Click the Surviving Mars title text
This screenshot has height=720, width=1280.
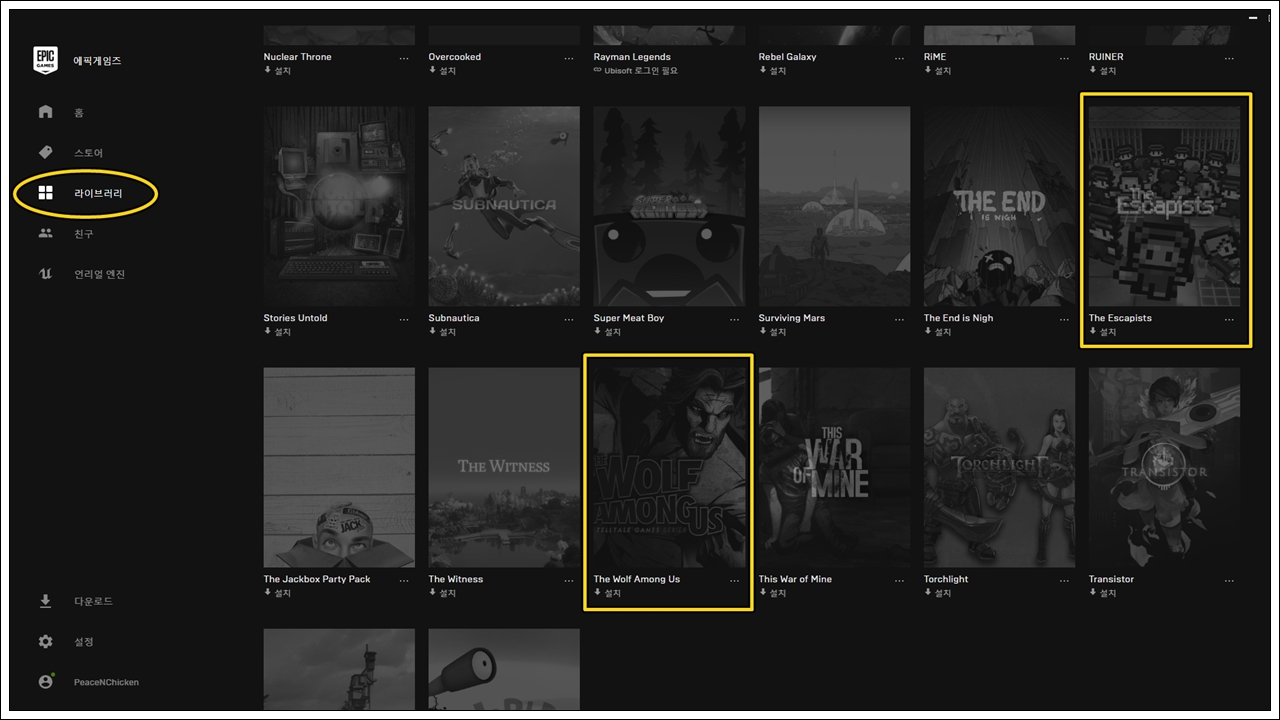click(792, 318)
